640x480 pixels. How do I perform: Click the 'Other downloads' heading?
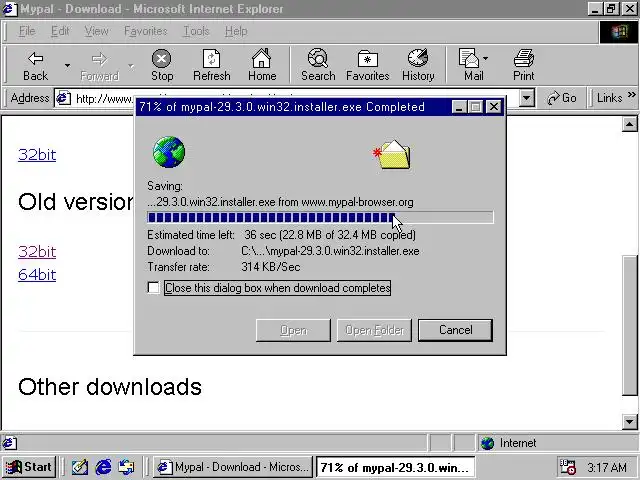tap(110, 387)
